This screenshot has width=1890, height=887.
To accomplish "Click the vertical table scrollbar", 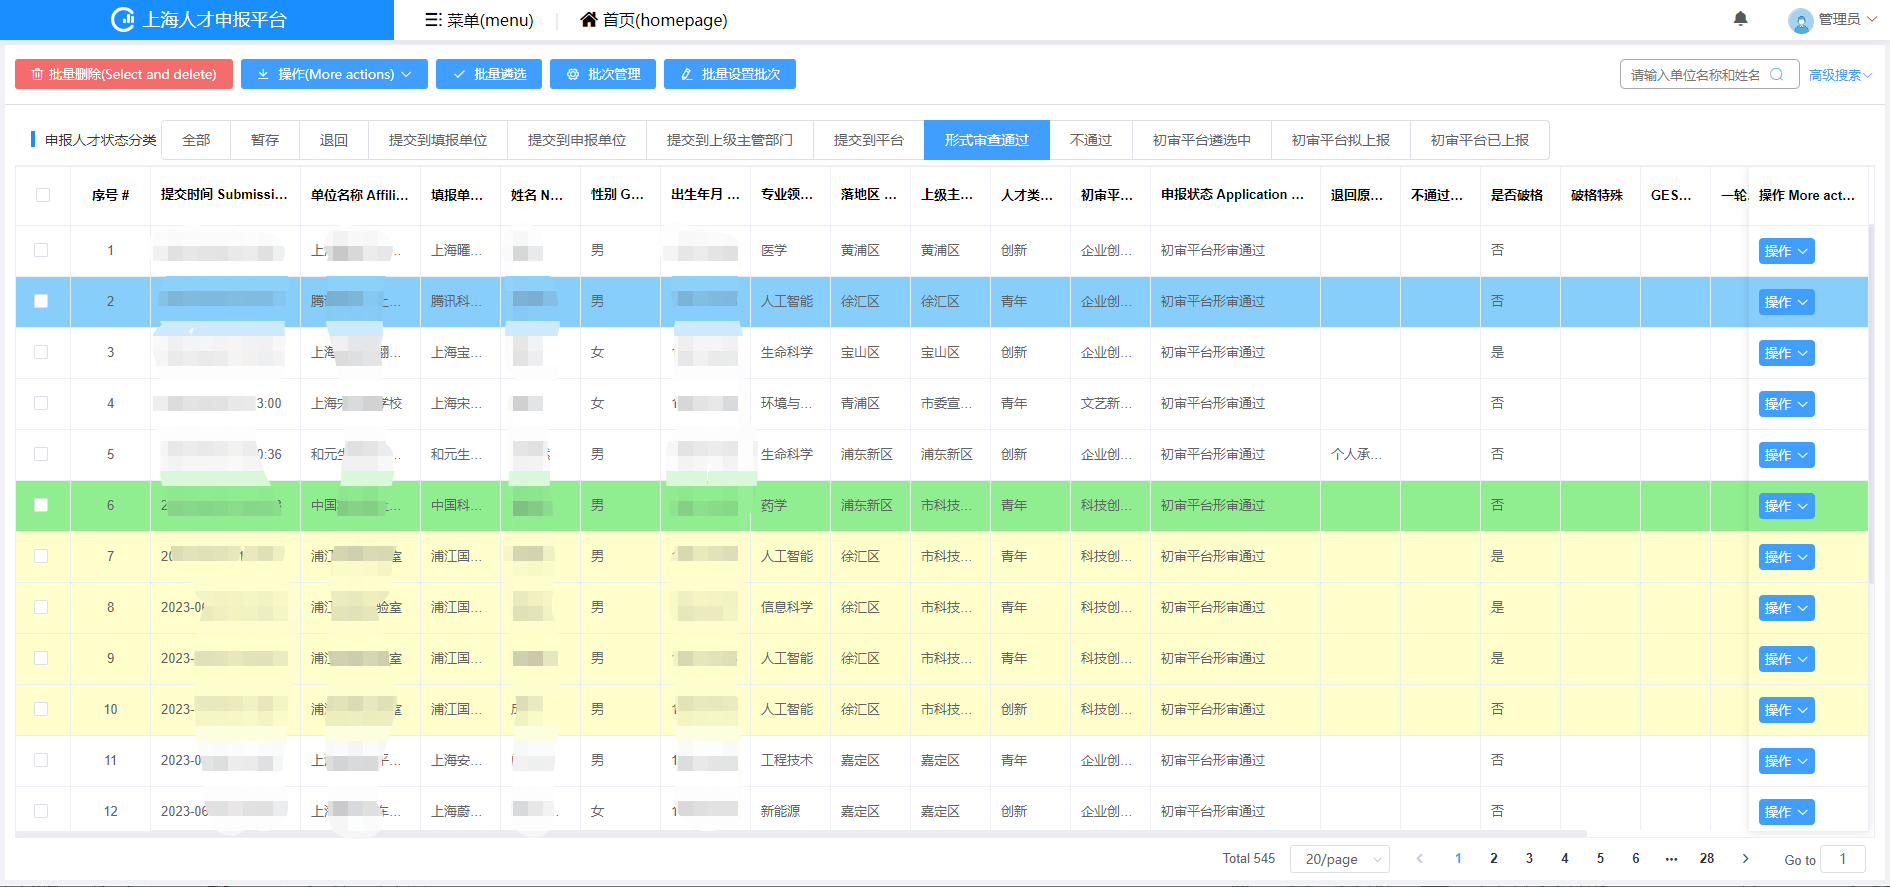I will tap(1871, 404).
